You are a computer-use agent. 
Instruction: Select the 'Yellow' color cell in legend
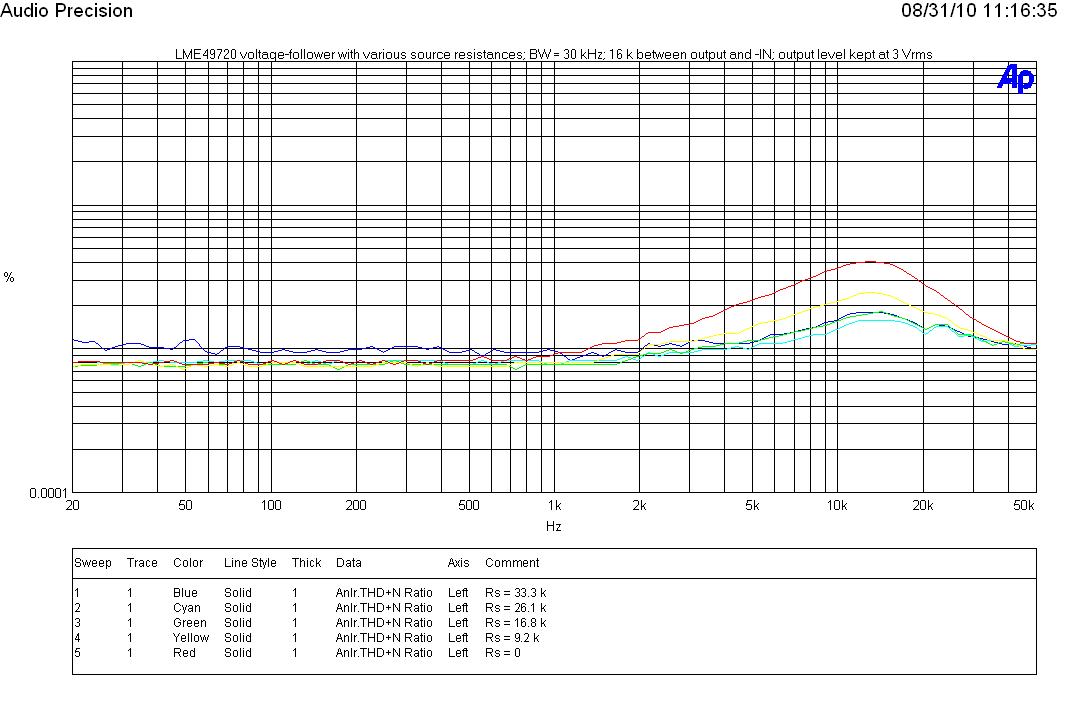191,638
